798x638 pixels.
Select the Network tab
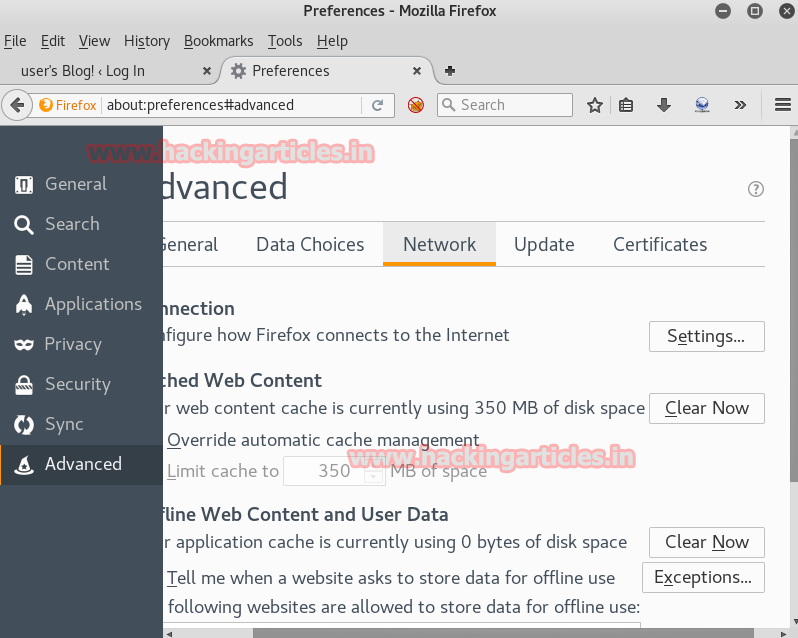click(x=440, y=245)
